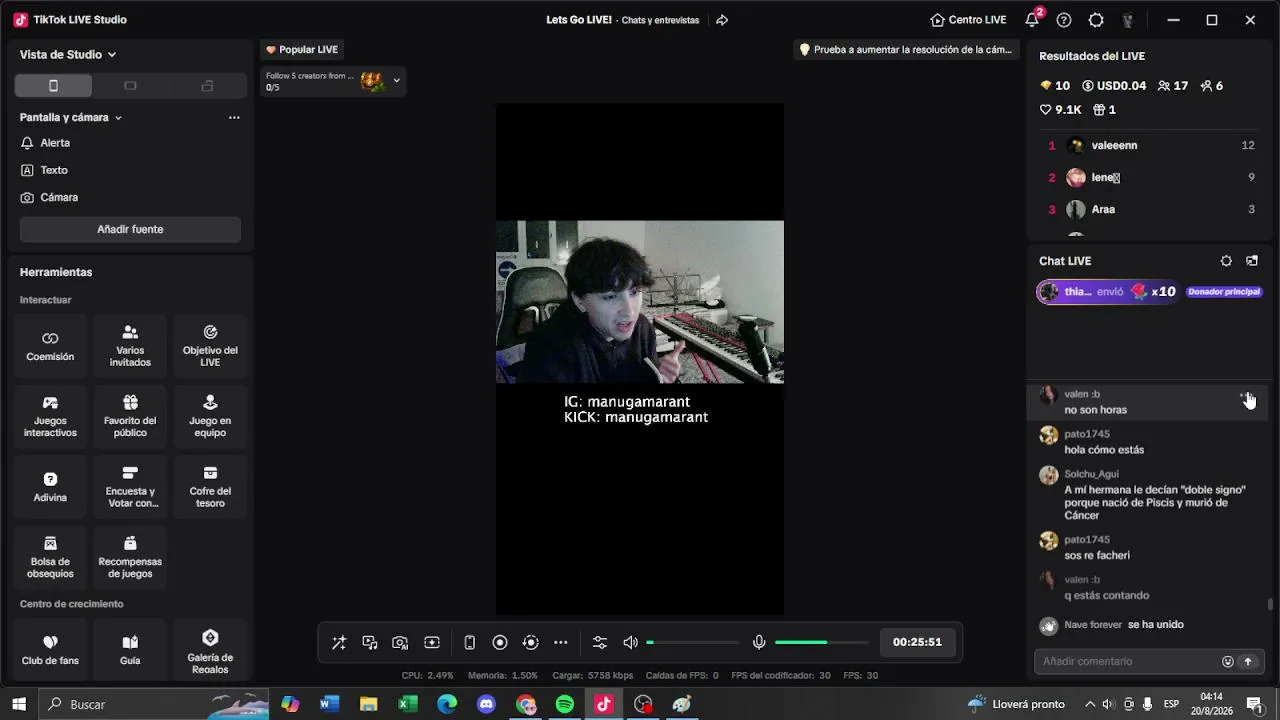The width and height of the screenshot is (1280, 720).
Task: Open Varios invitados tool
Action: pyautogui.click(x=130, y=346)
